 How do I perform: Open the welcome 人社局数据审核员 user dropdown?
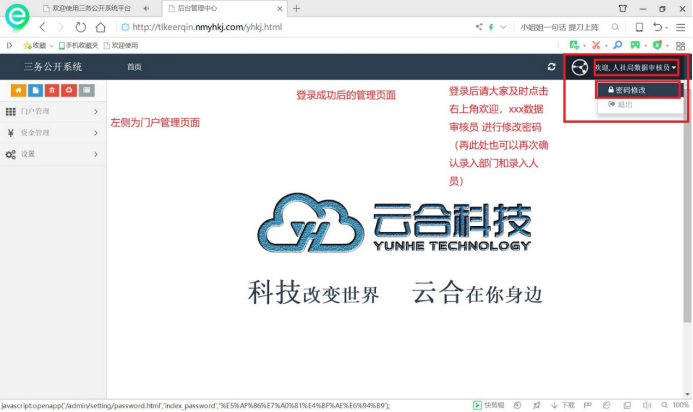click(636, 68)
